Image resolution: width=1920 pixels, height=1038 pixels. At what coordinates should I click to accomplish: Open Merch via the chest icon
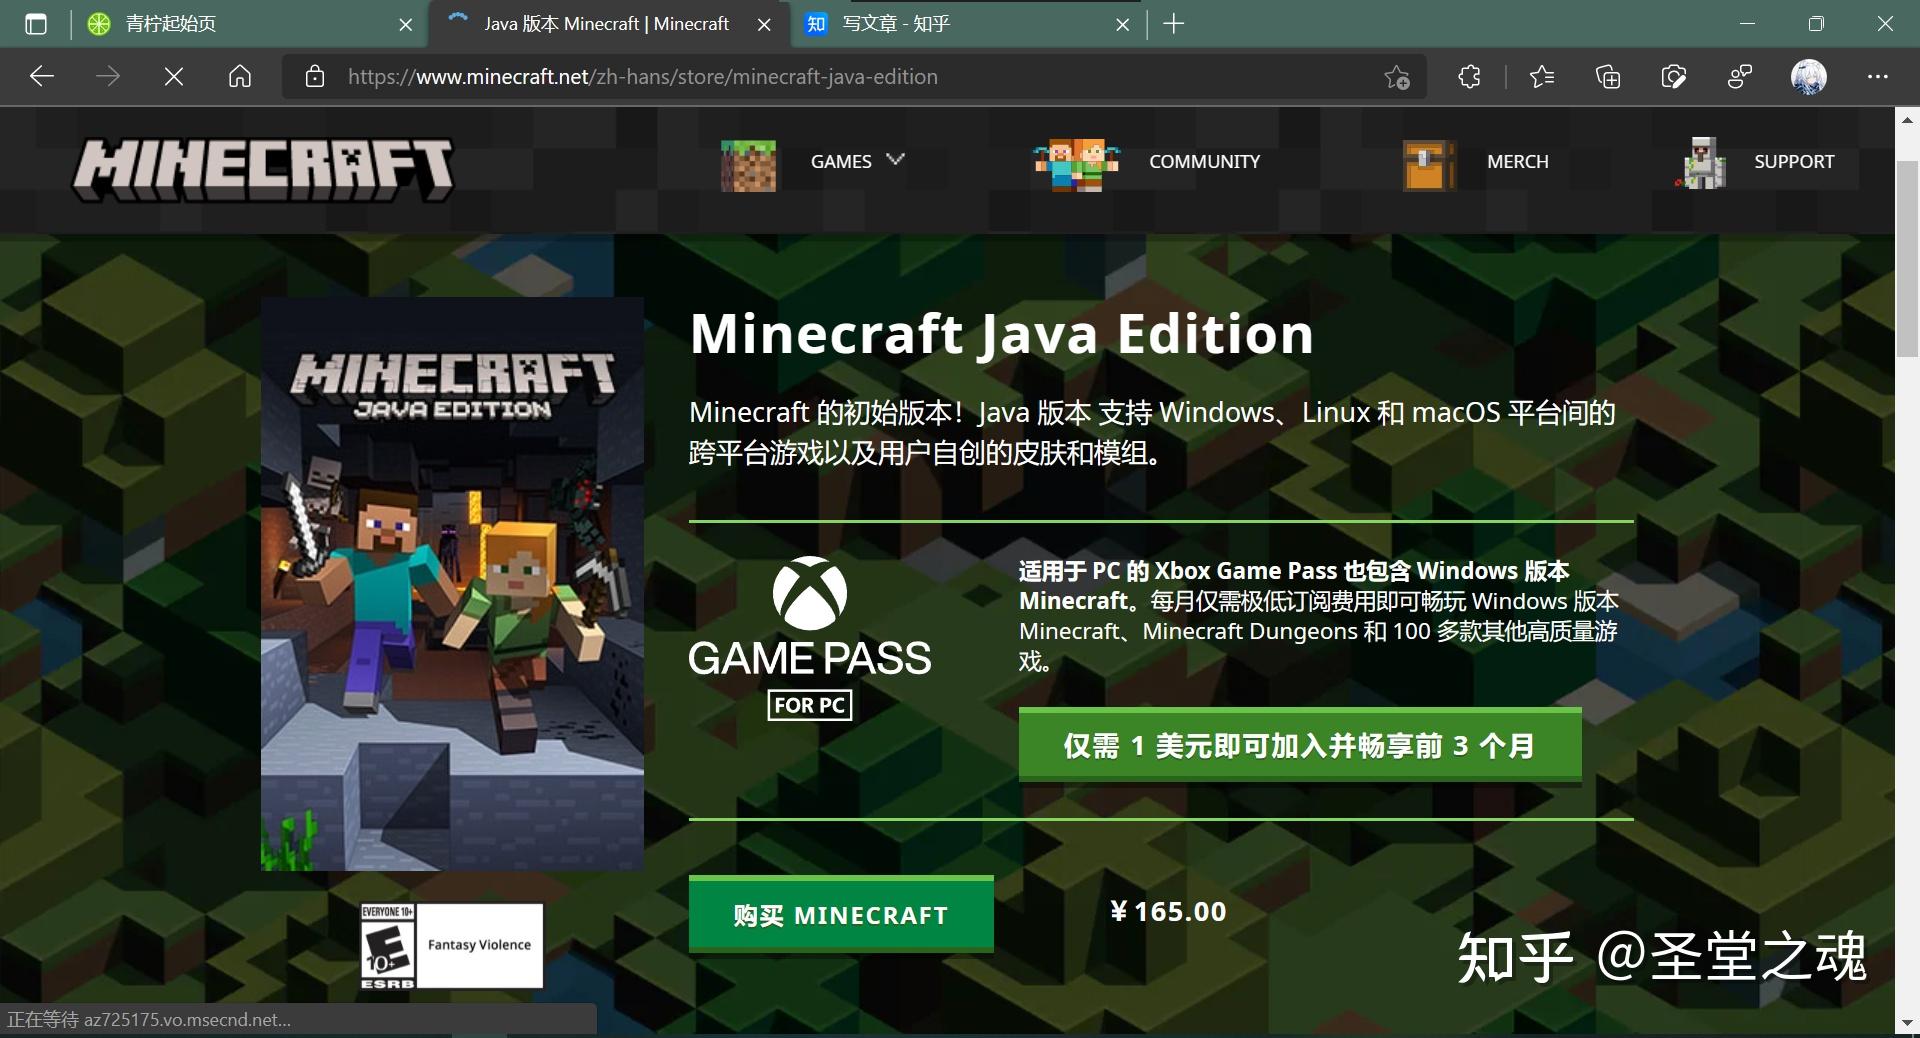[1425, 163]
